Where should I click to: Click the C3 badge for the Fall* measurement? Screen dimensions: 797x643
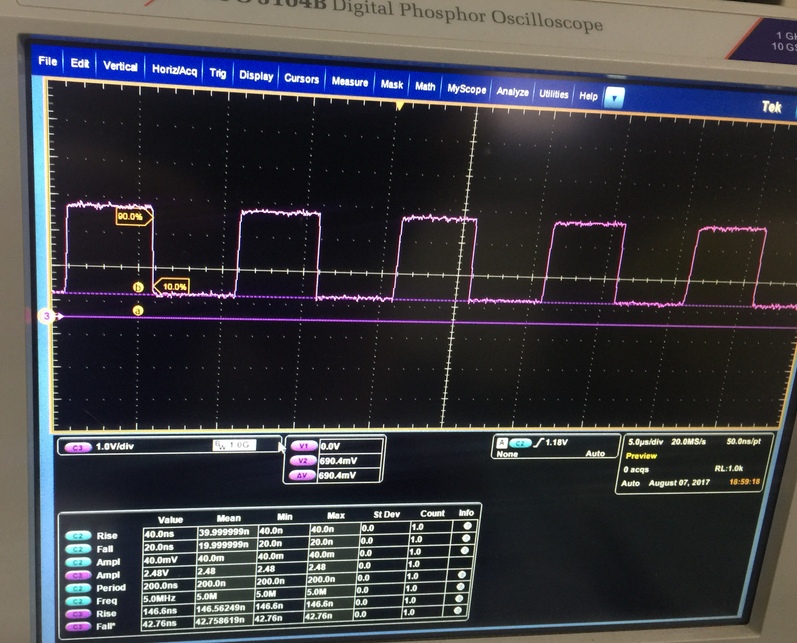(x=78, y=627)
